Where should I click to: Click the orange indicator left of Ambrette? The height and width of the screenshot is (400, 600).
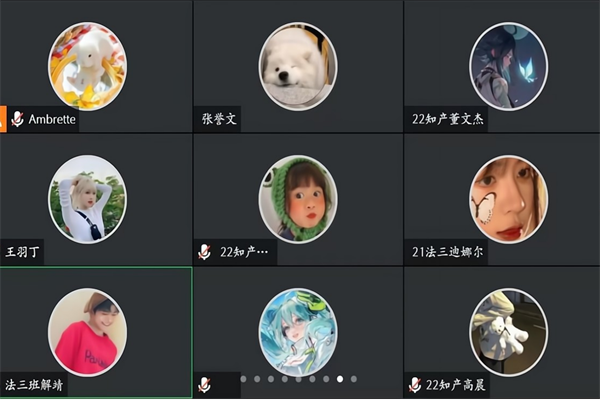[x=3, y=119]
